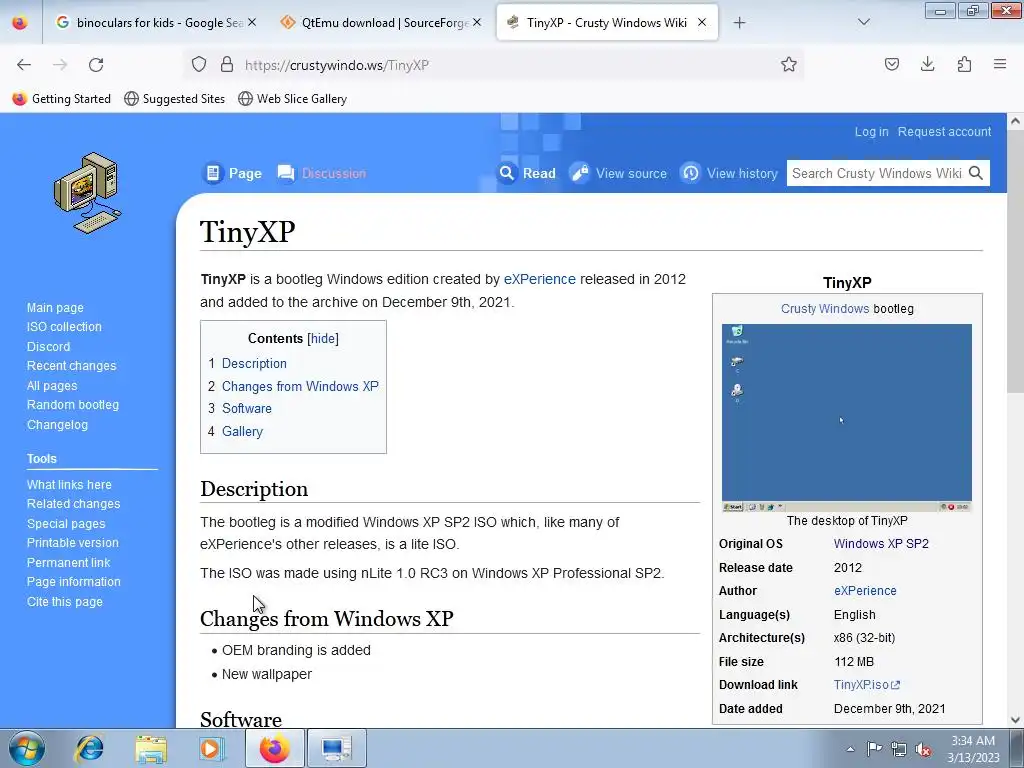Open the Printable version link
Viewport: 1024px width, 768px height.
(x=72, y=543)
